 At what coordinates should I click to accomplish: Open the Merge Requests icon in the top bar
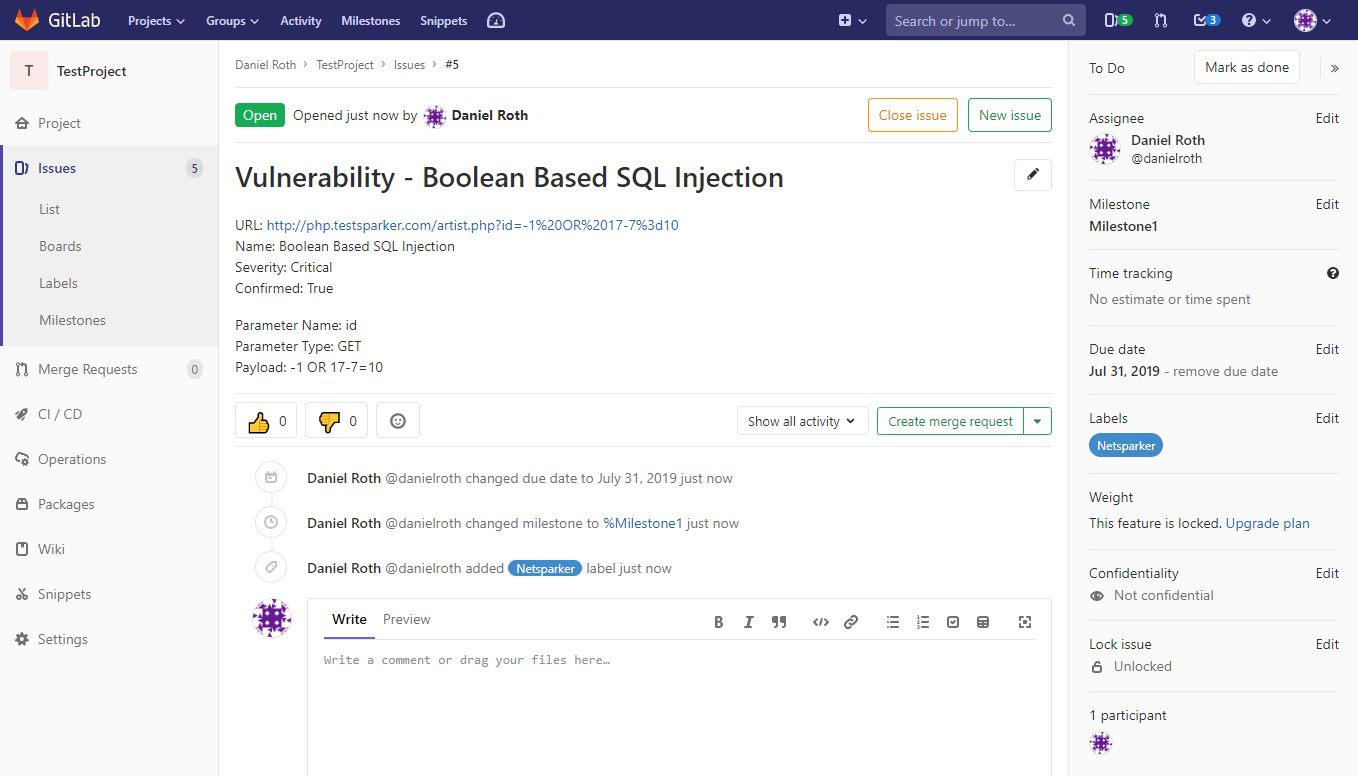(1160, 20)
